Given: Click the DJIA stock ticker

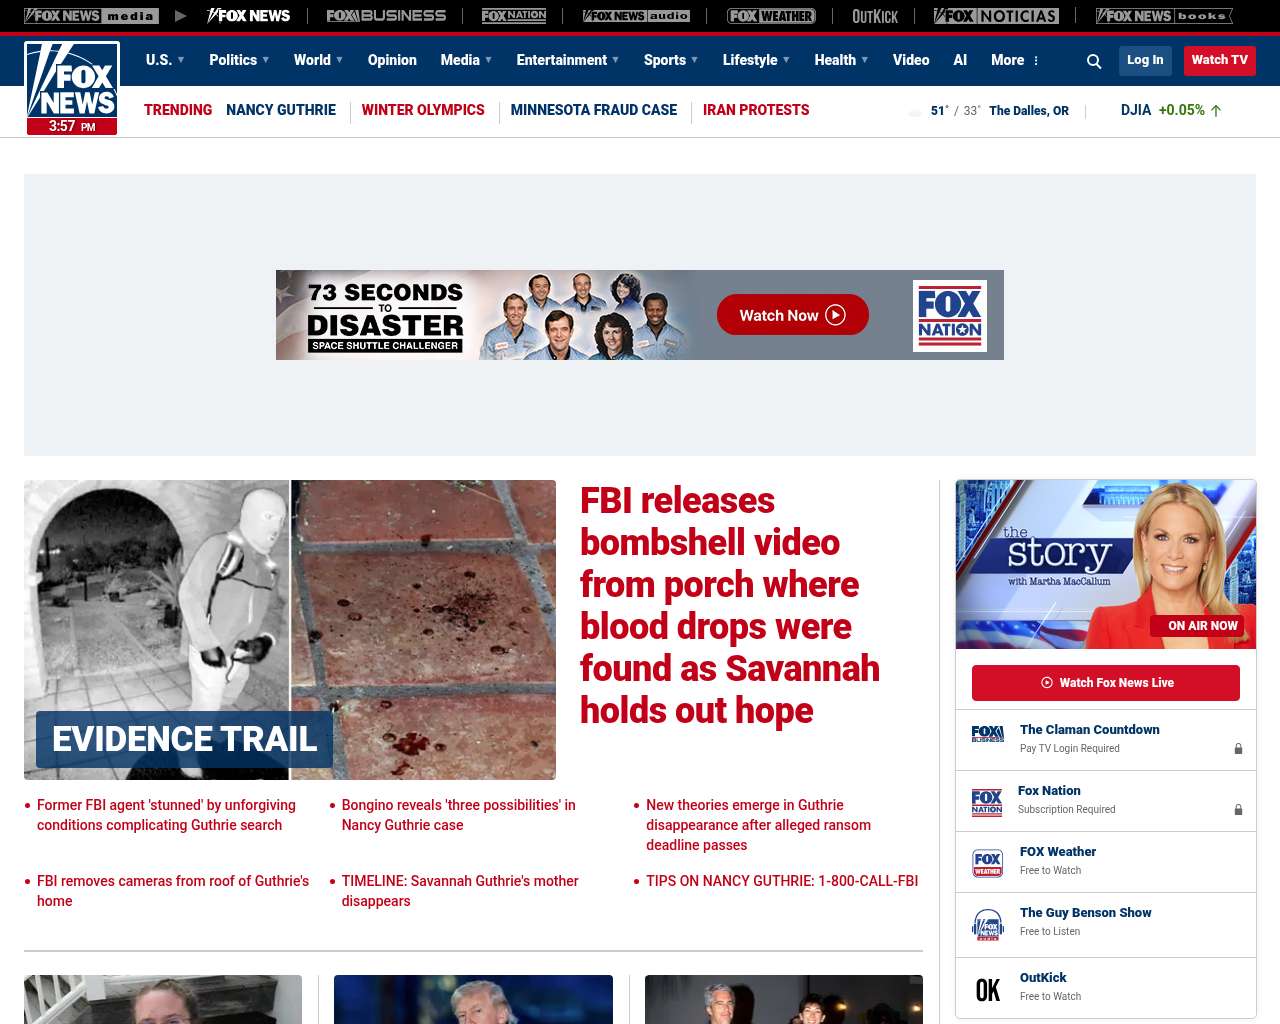Looking at the screenshot, I should (x=1171, y=110).
